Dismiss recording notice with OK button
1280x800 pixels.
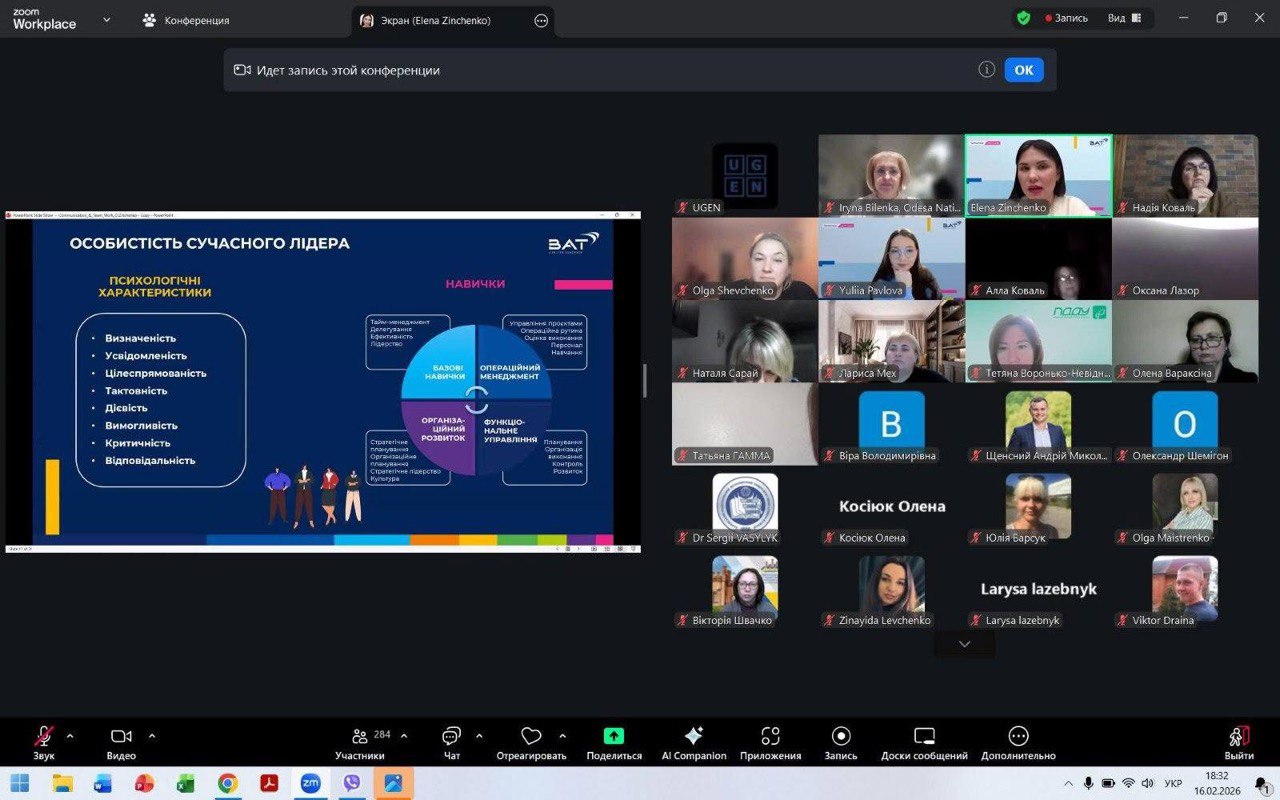tap(1023, 70)
